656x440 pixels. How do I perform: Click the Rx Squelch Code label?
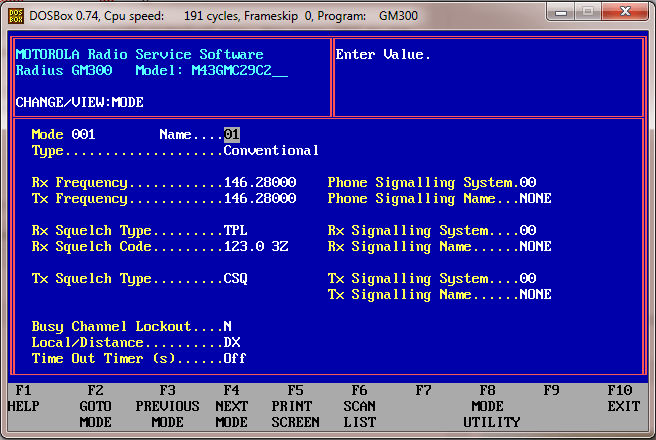pos(92,247)
